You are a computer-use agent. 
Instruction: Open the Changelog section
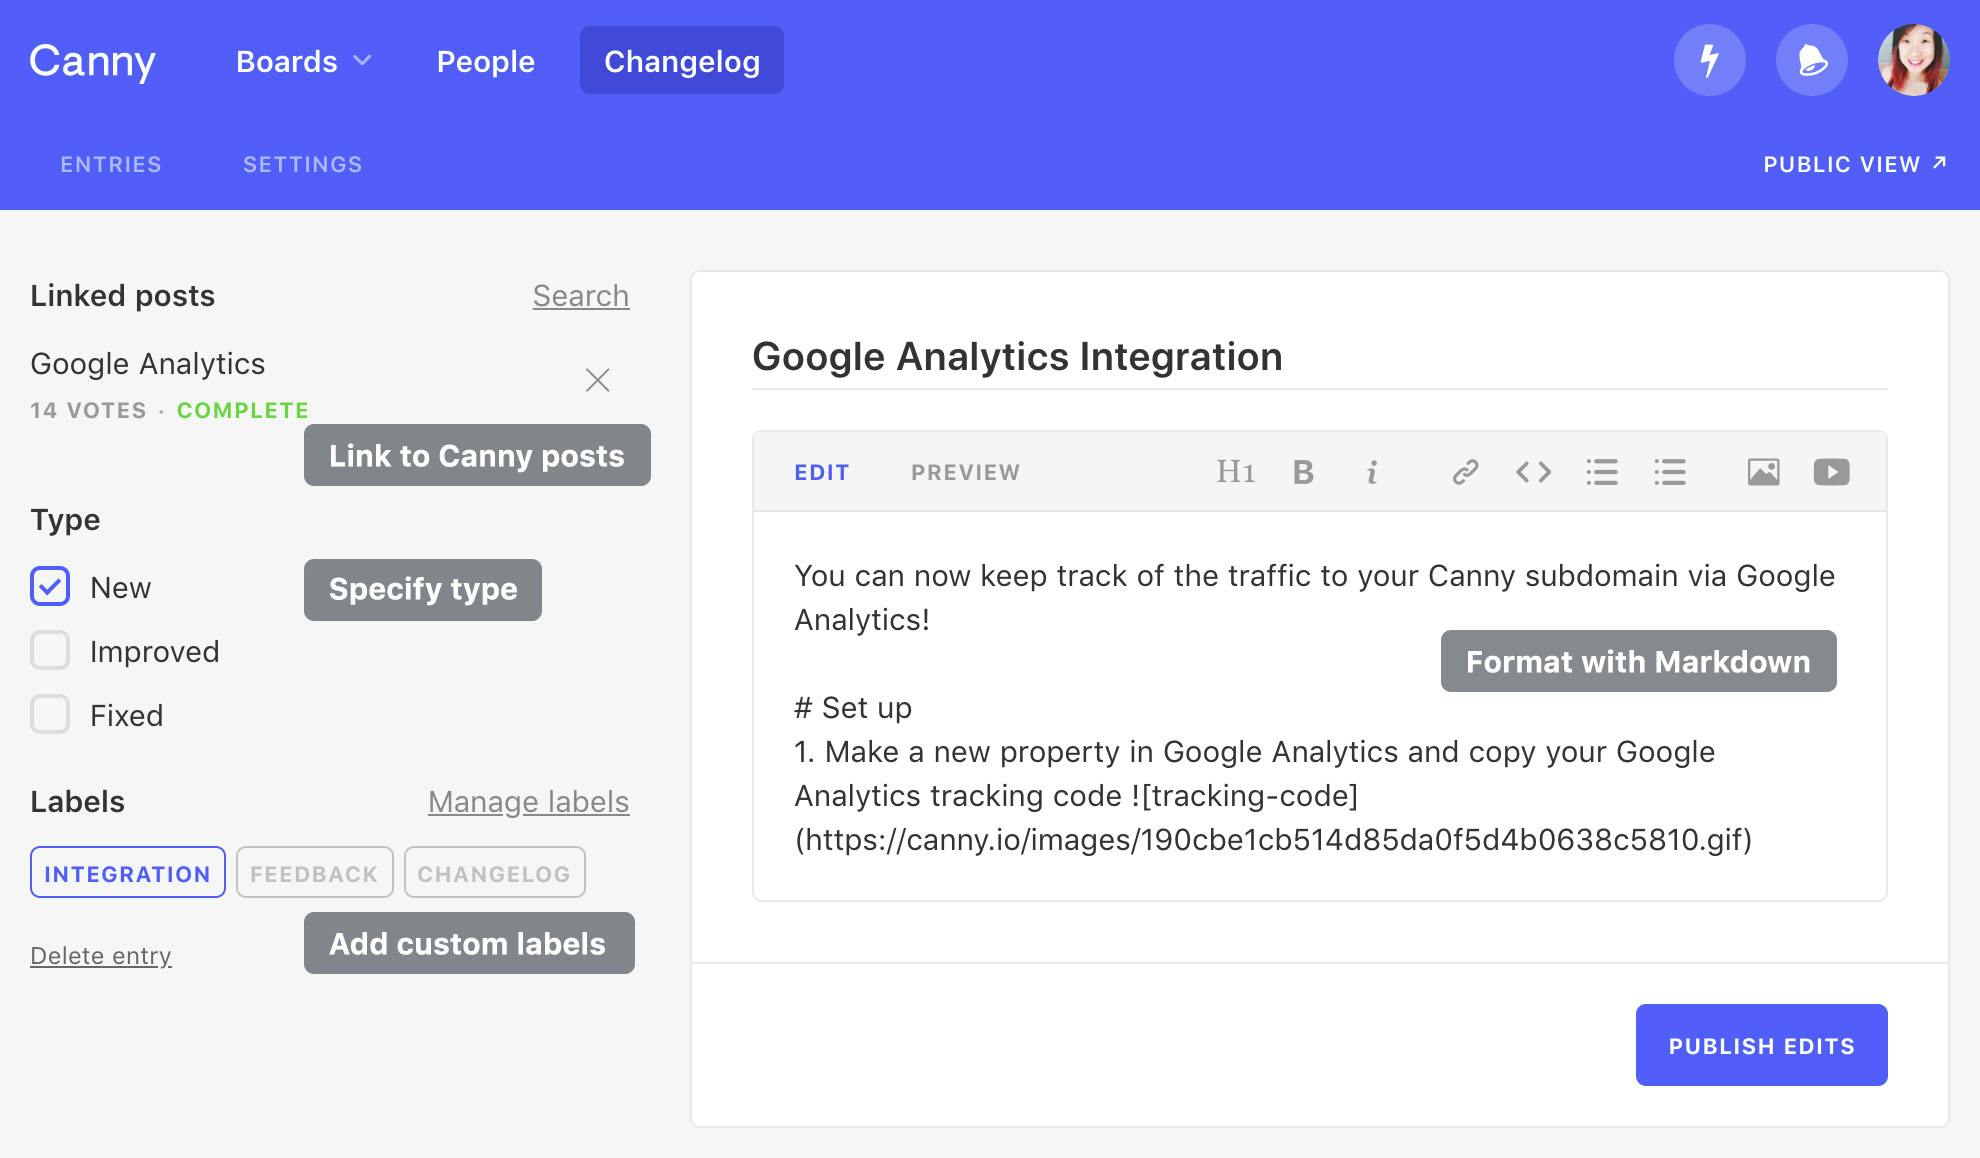[x=682, y=60]
